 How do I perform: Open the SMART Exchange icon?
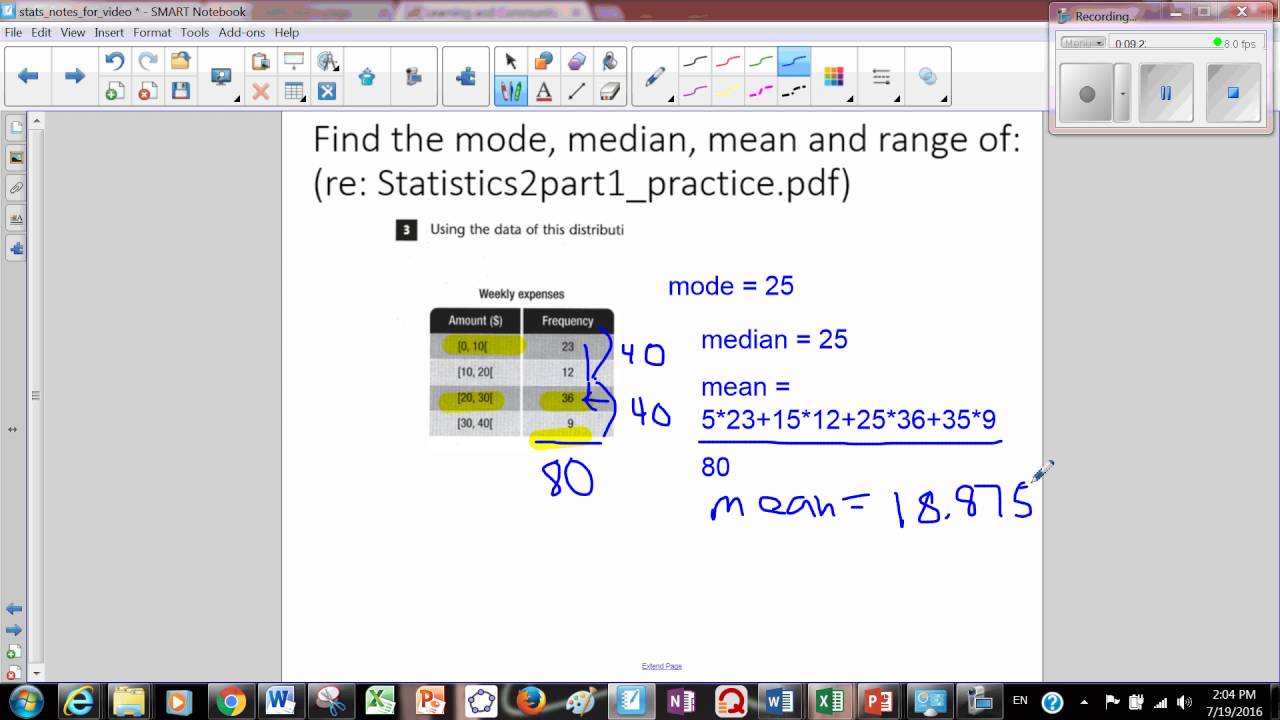pyautogui.click(x=367, y=77)
